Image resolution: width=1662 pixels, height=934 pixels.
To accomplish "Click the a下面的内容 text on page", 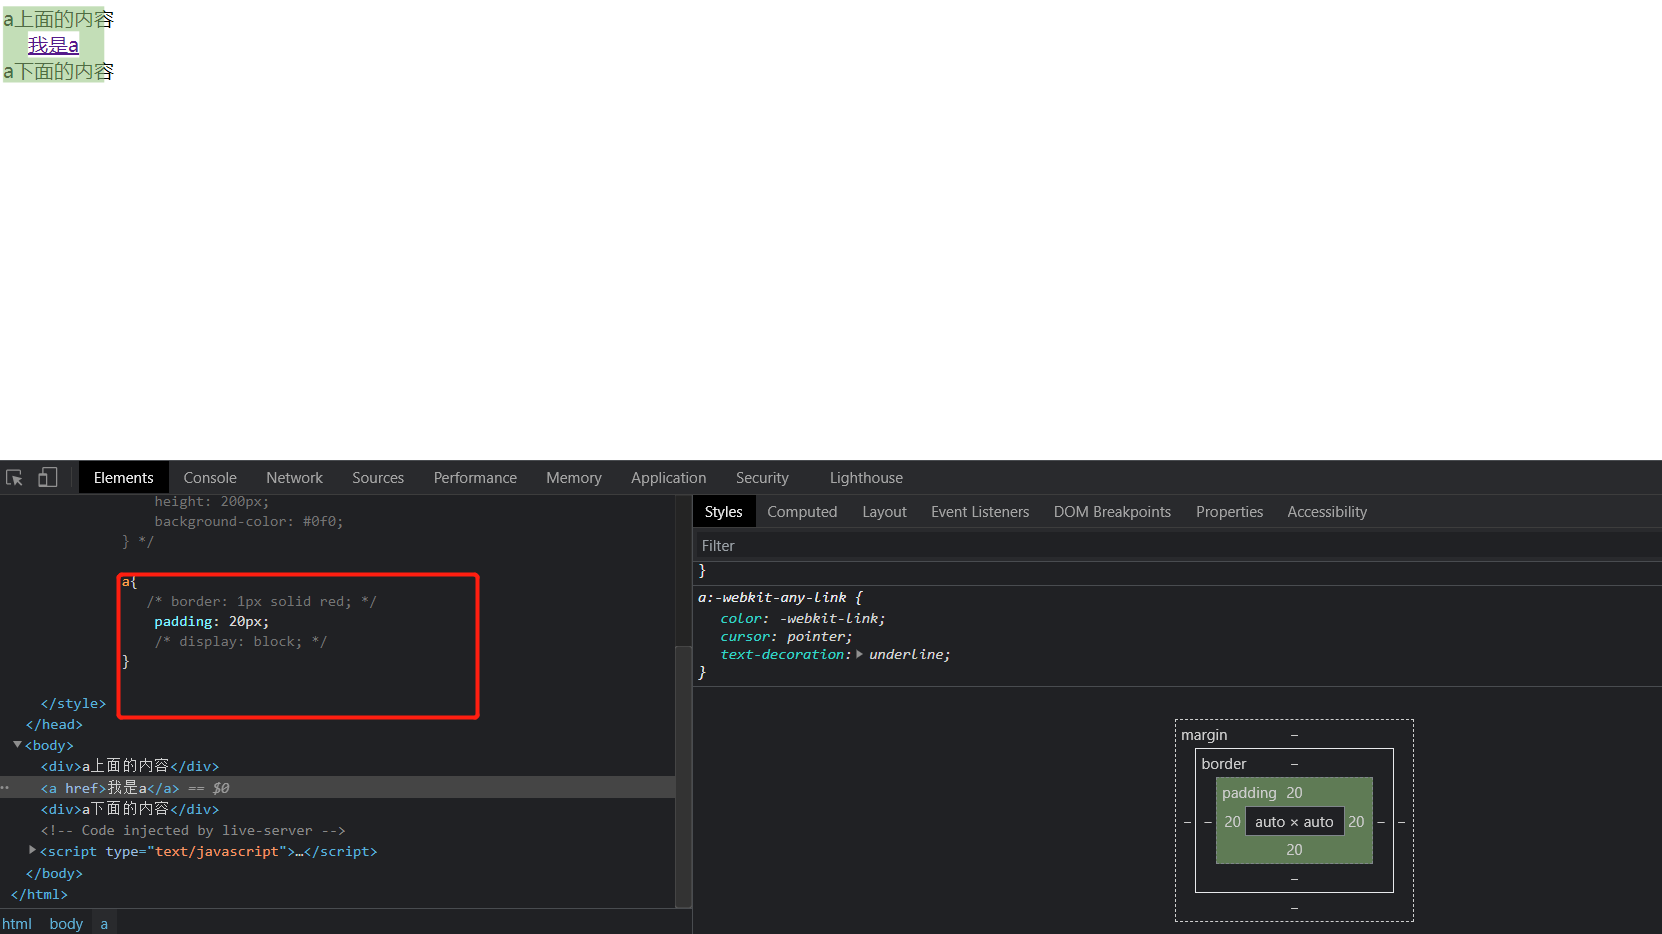I will coord(59,71).
